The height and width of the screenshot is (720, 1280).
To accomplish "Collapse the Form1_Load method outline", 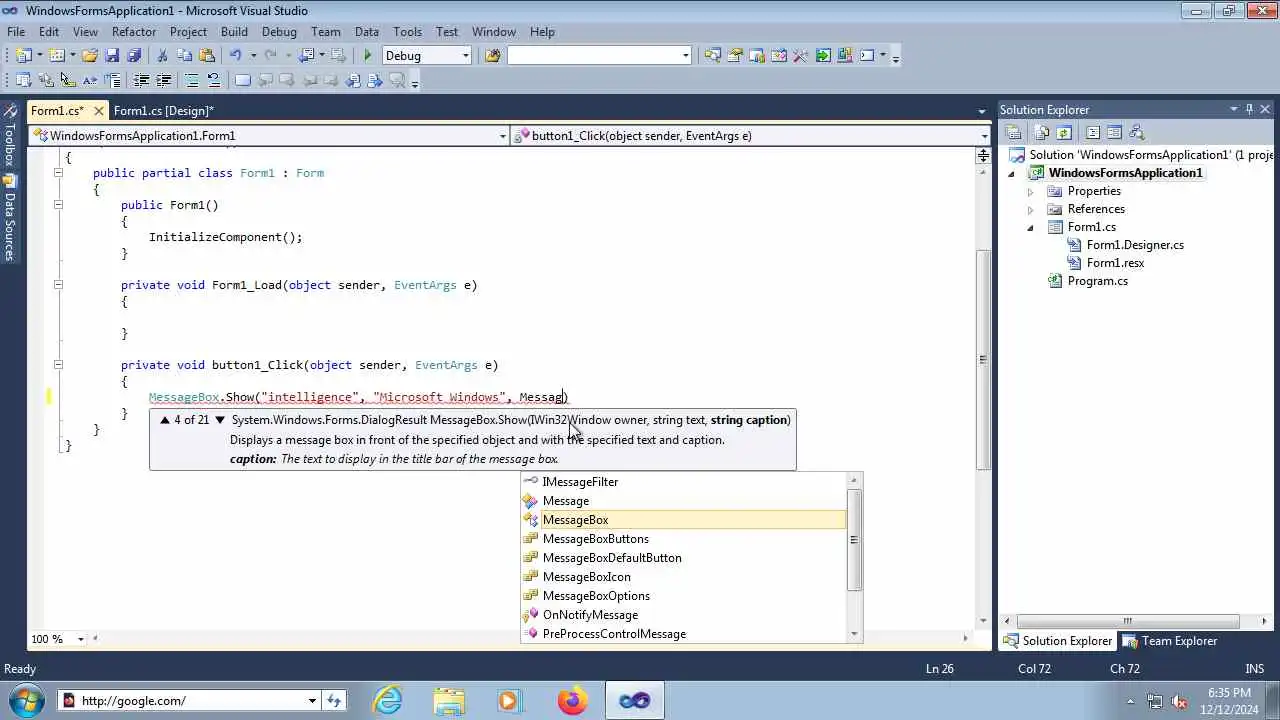I will click(x=58, y=285).
